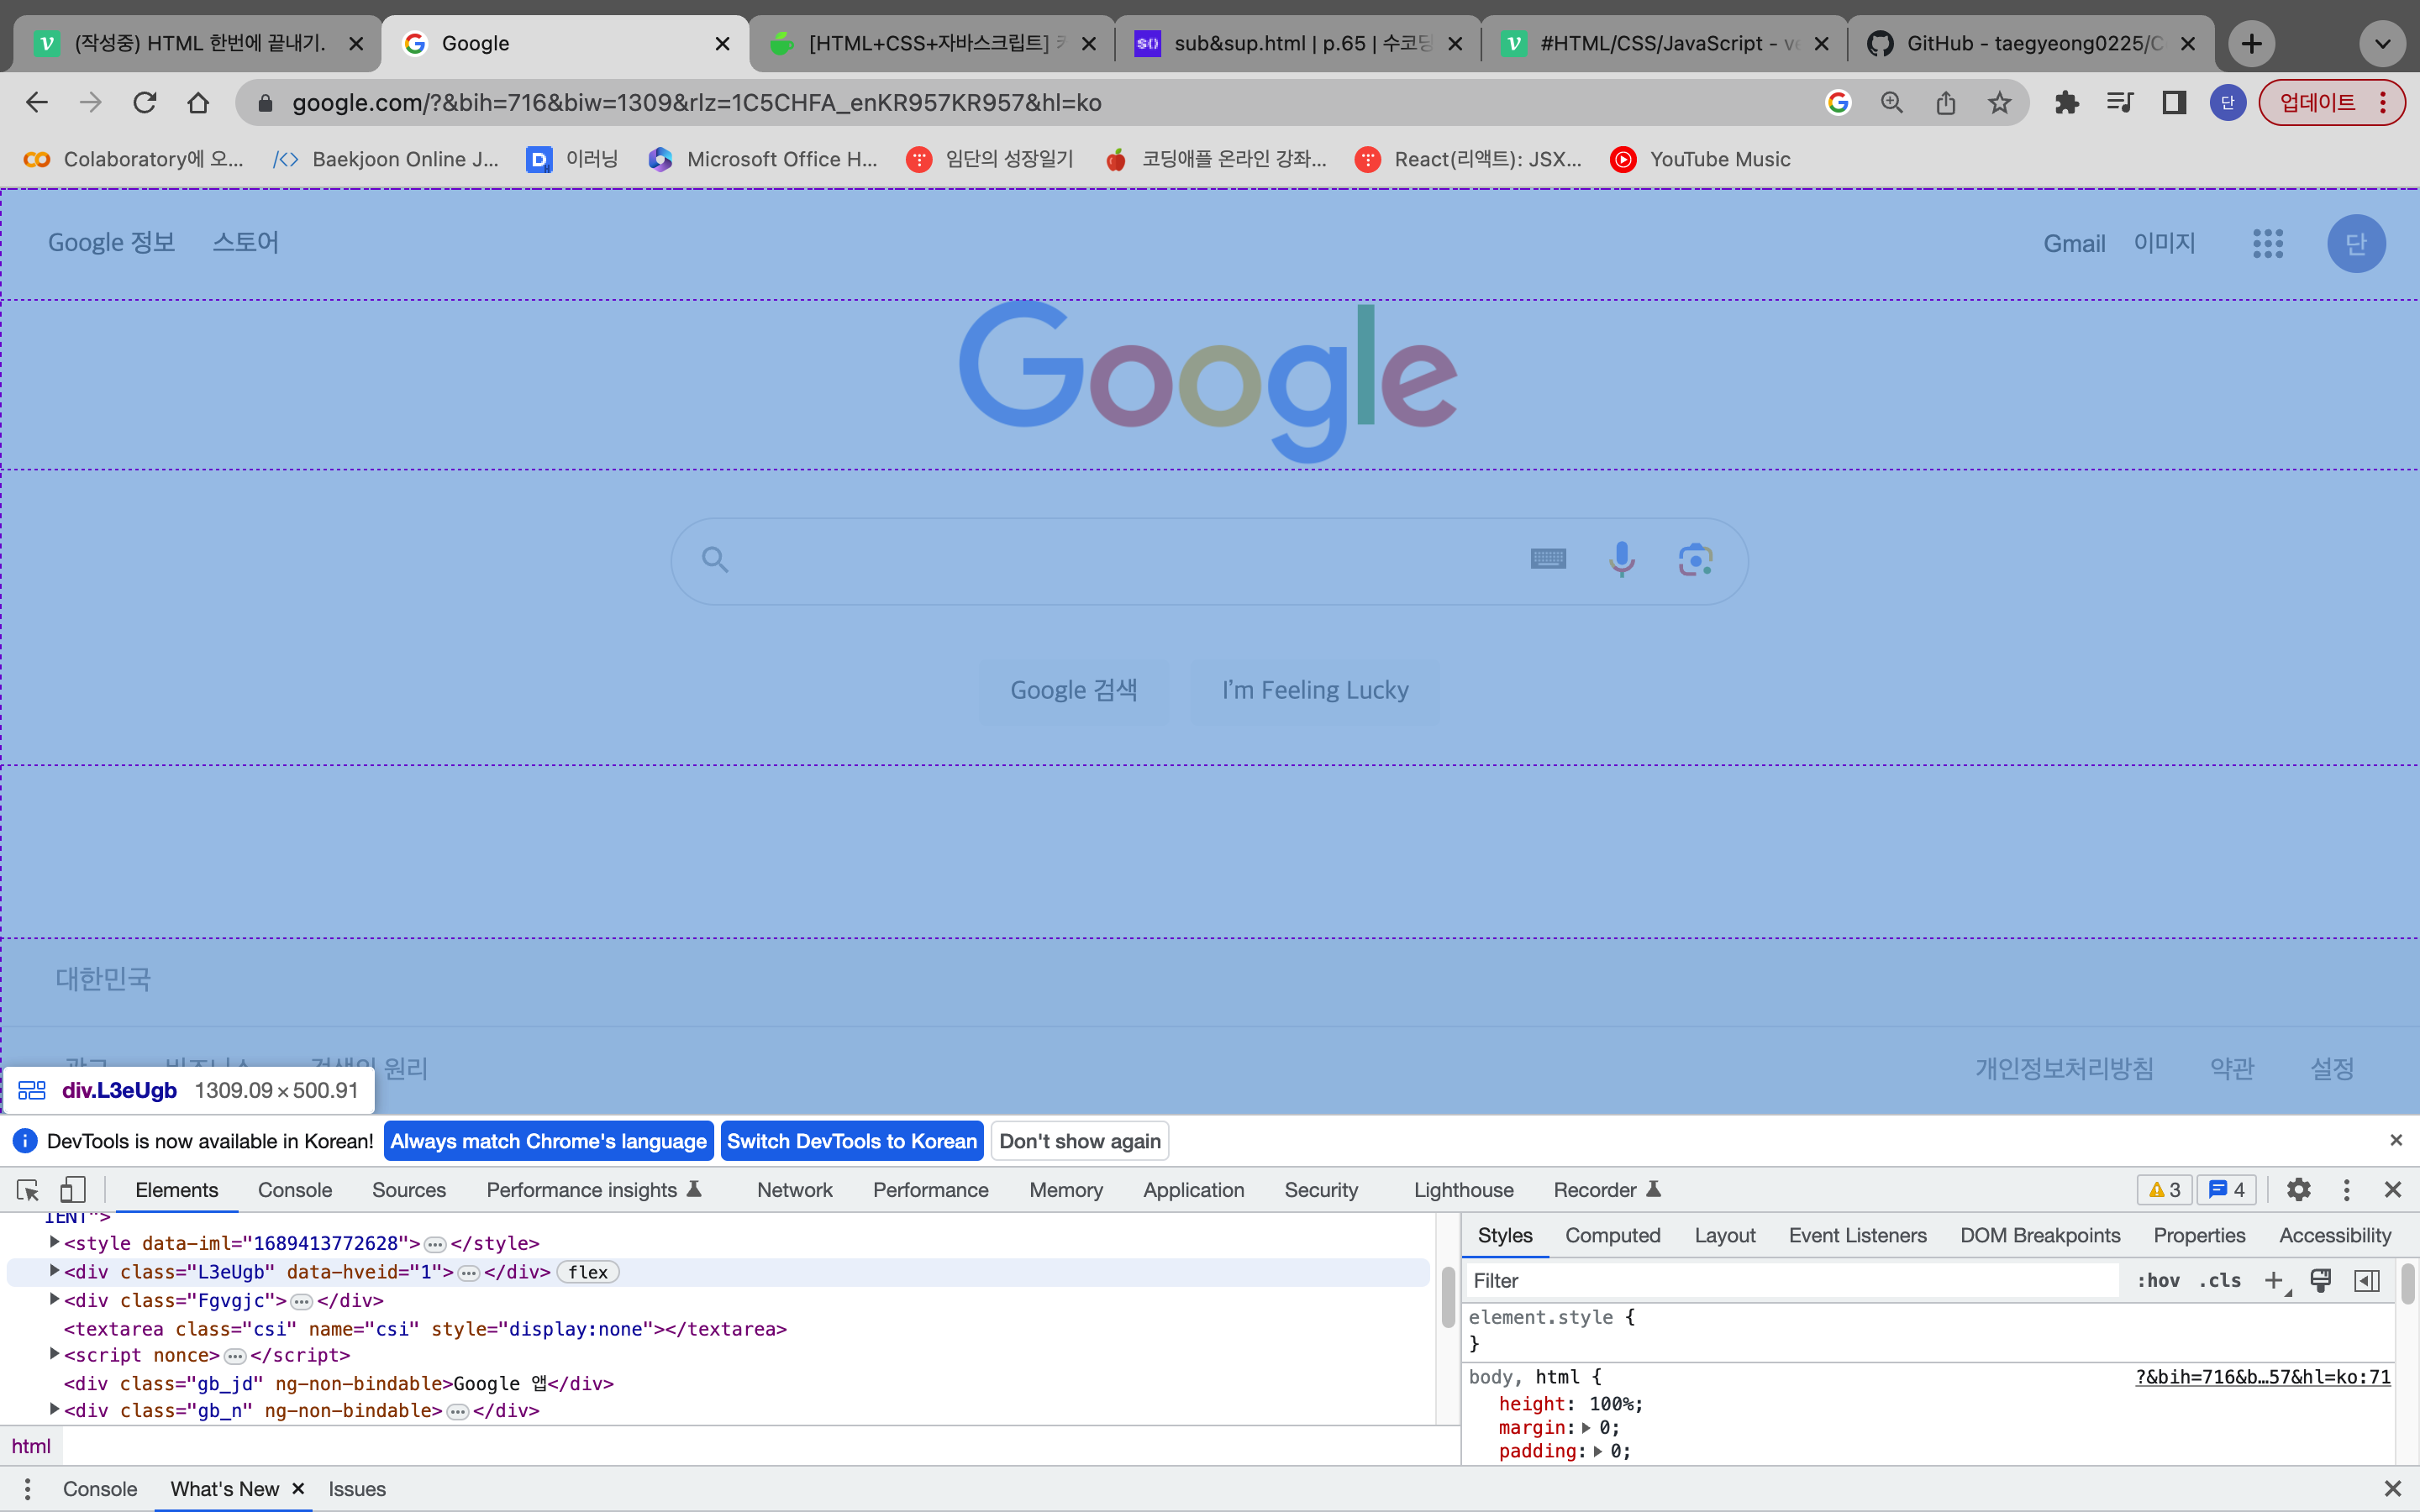
Task: Switch to the GitHub taegyeong0225 tab
Action: pyautogui.click(x=2030, y=43)
